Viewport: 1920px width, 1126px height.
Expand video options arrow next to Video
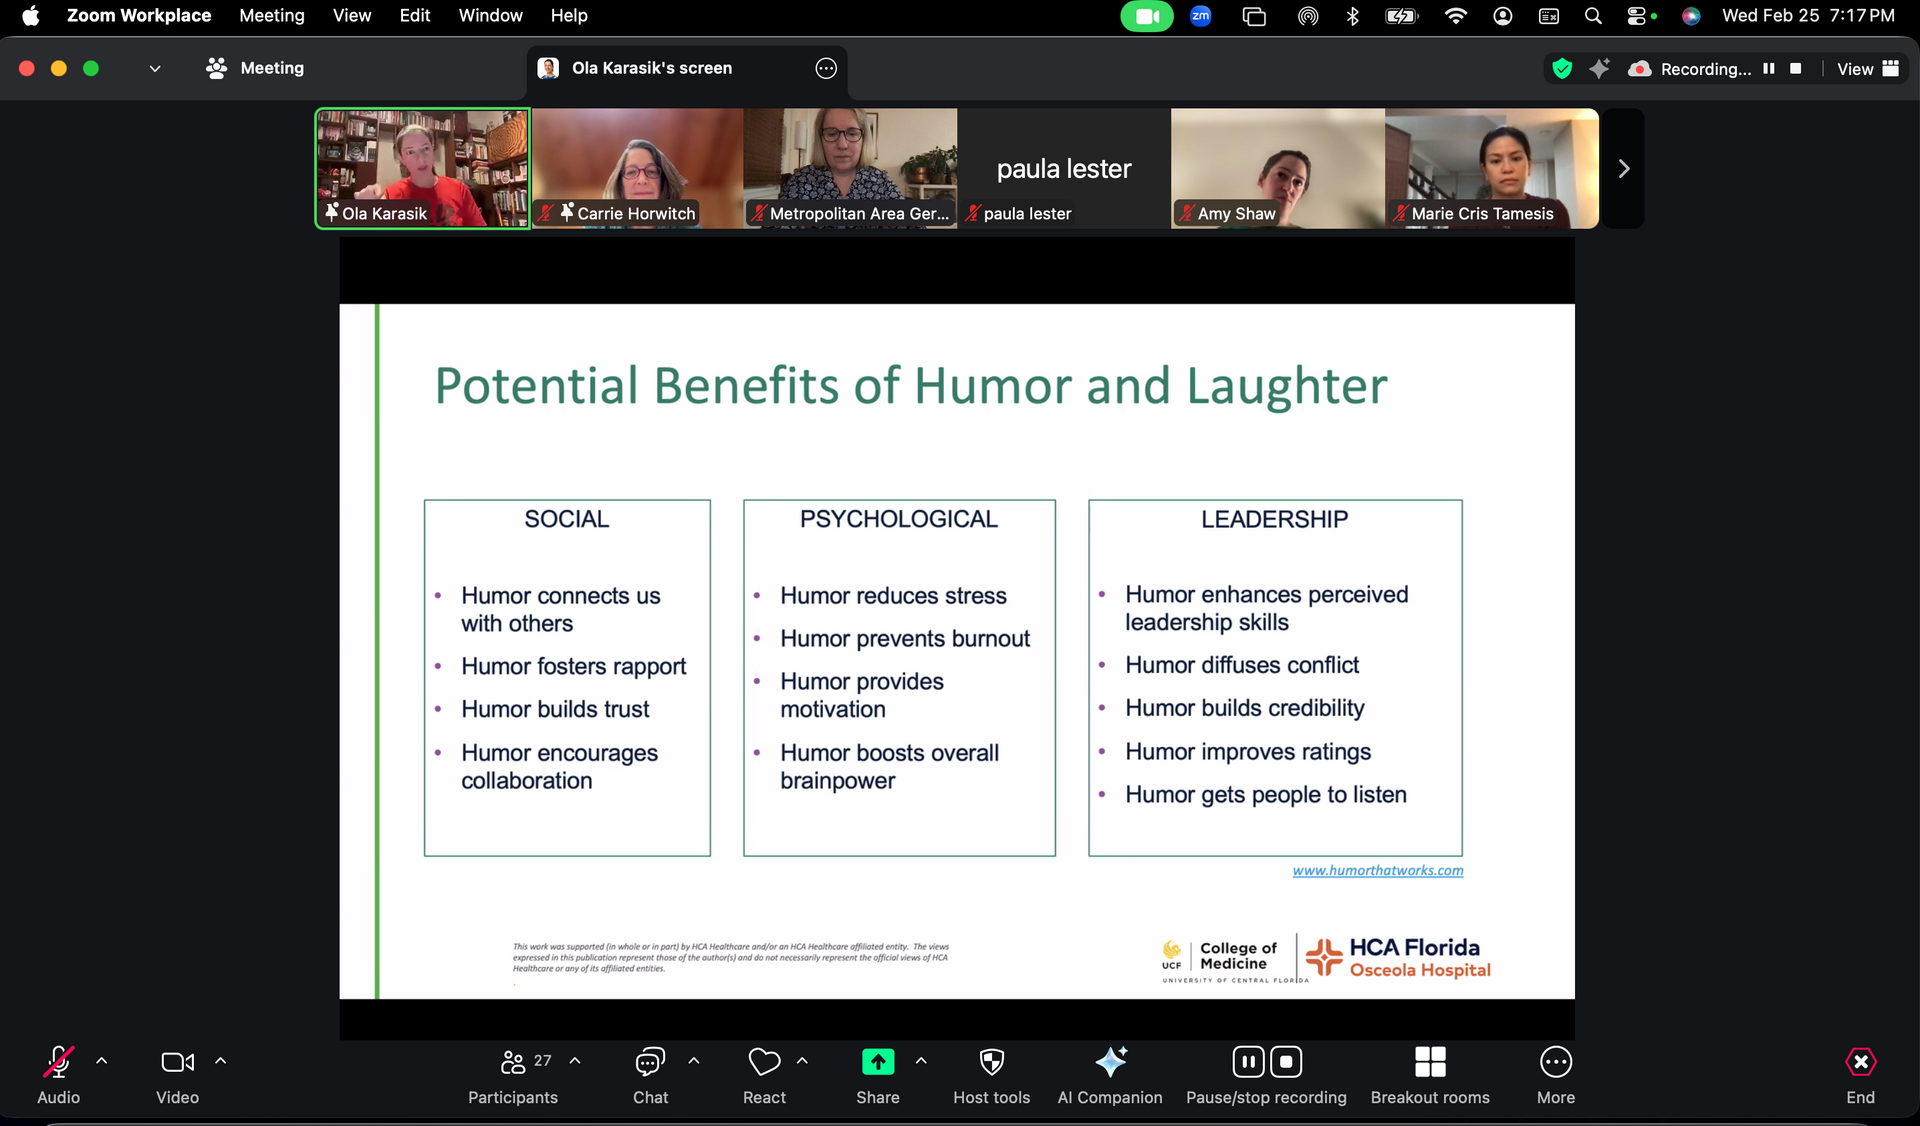coord(220,1061)
